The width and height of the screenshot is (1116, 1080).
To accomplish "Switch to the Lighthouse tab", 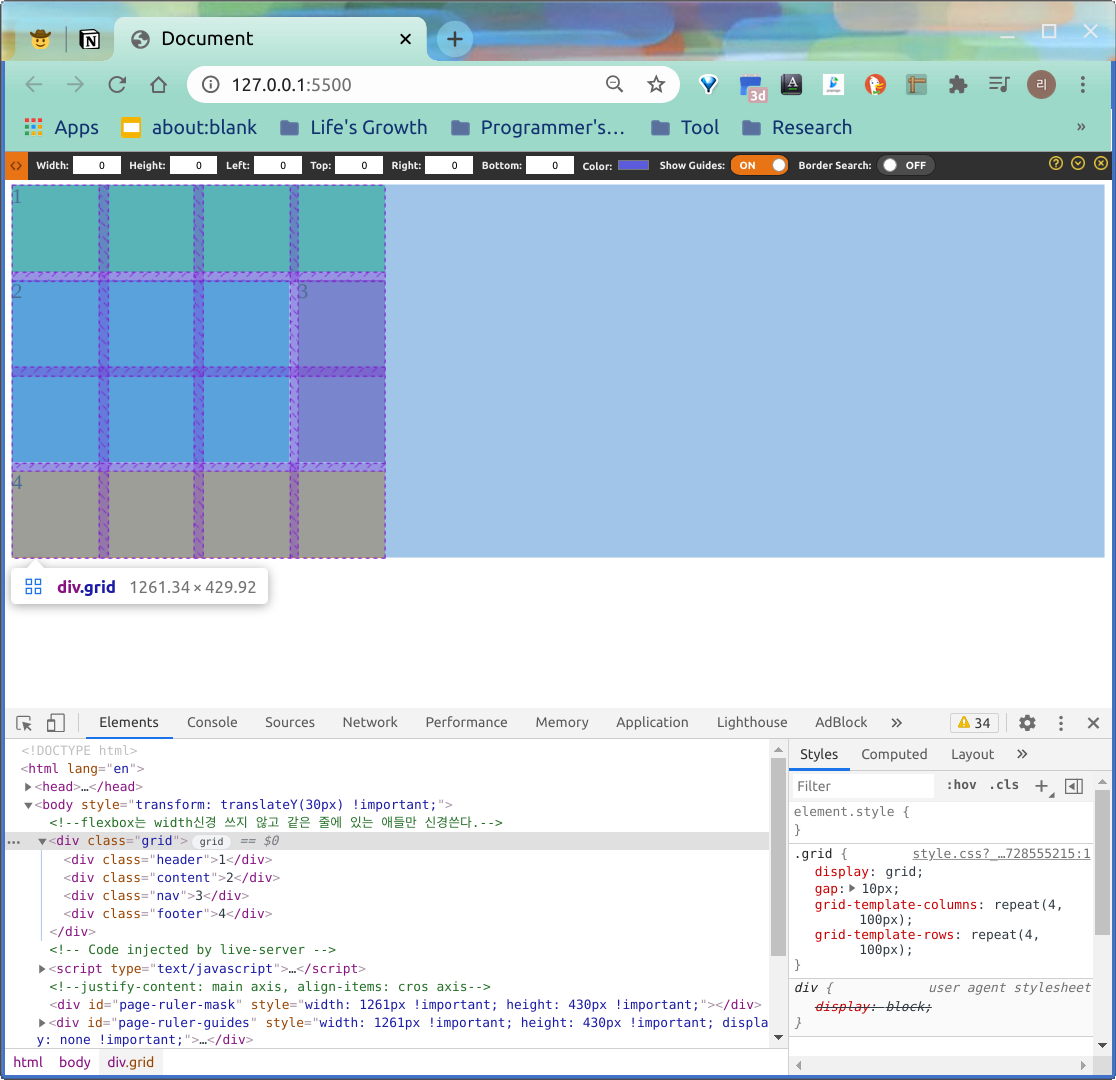I will point(752,722).
